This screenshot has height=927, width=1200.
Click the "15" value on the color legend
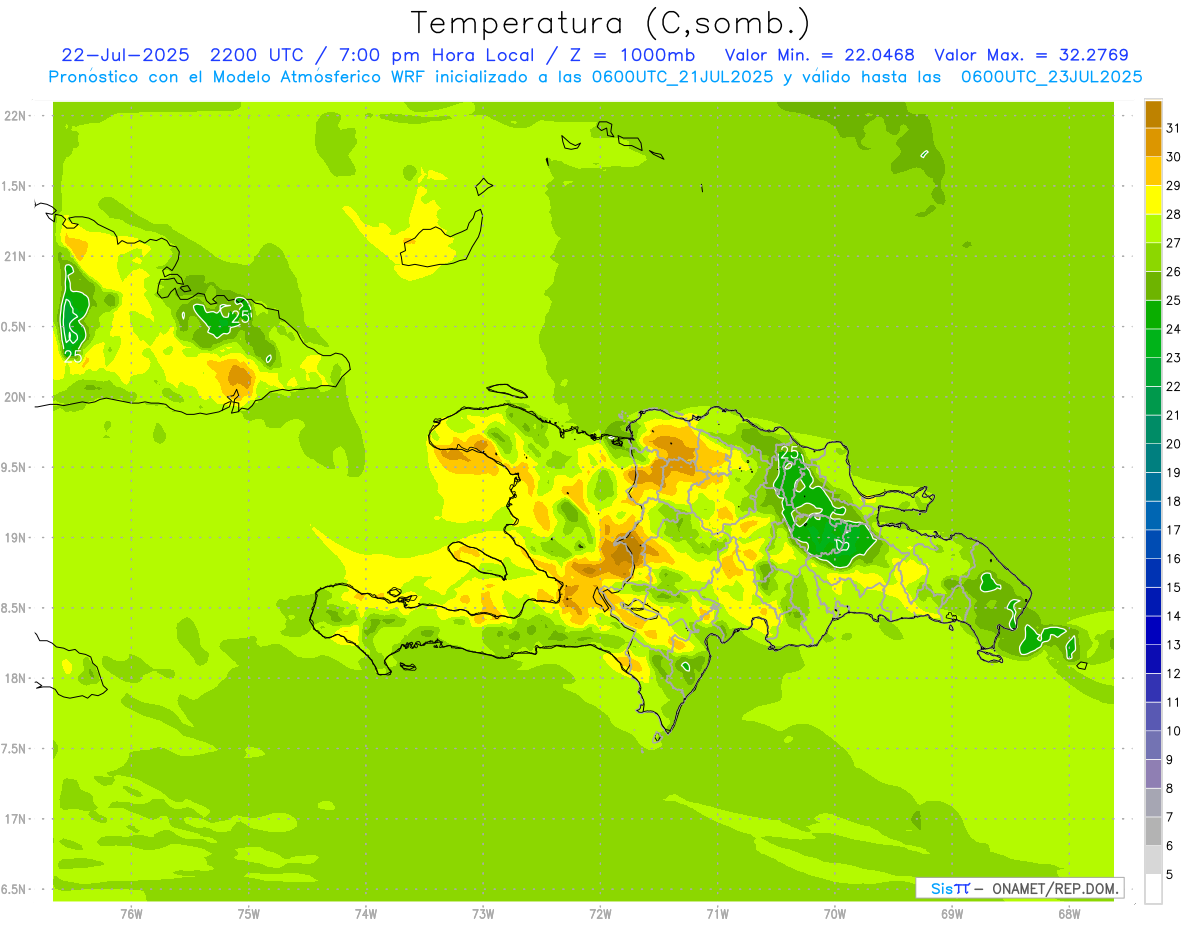[x=1173, y=587]
